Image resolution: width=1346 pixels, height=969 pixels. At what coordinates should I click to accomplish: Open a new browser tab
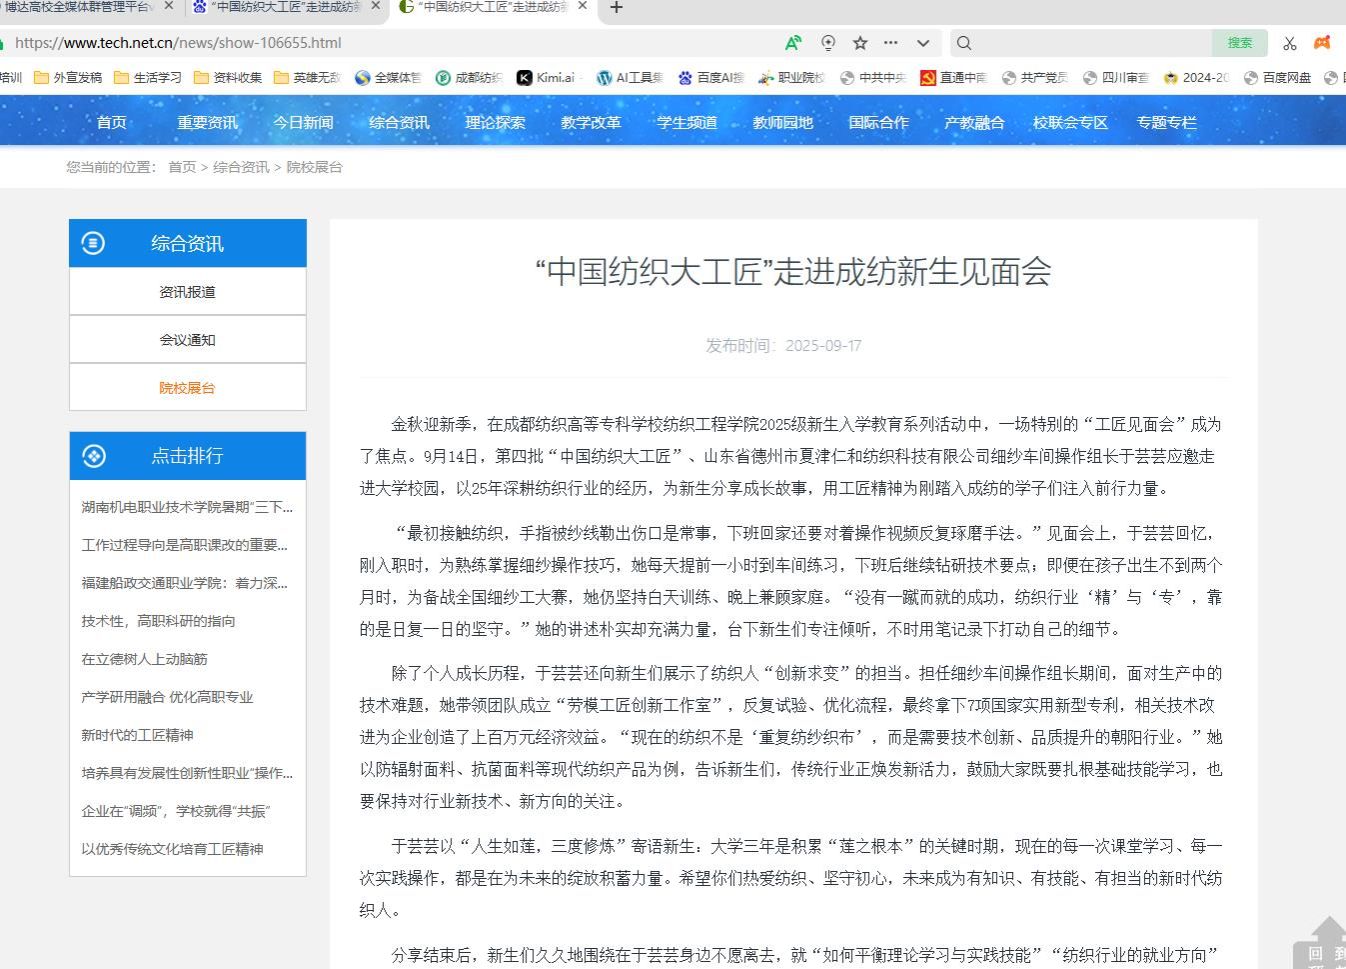[x=617, y=8]
